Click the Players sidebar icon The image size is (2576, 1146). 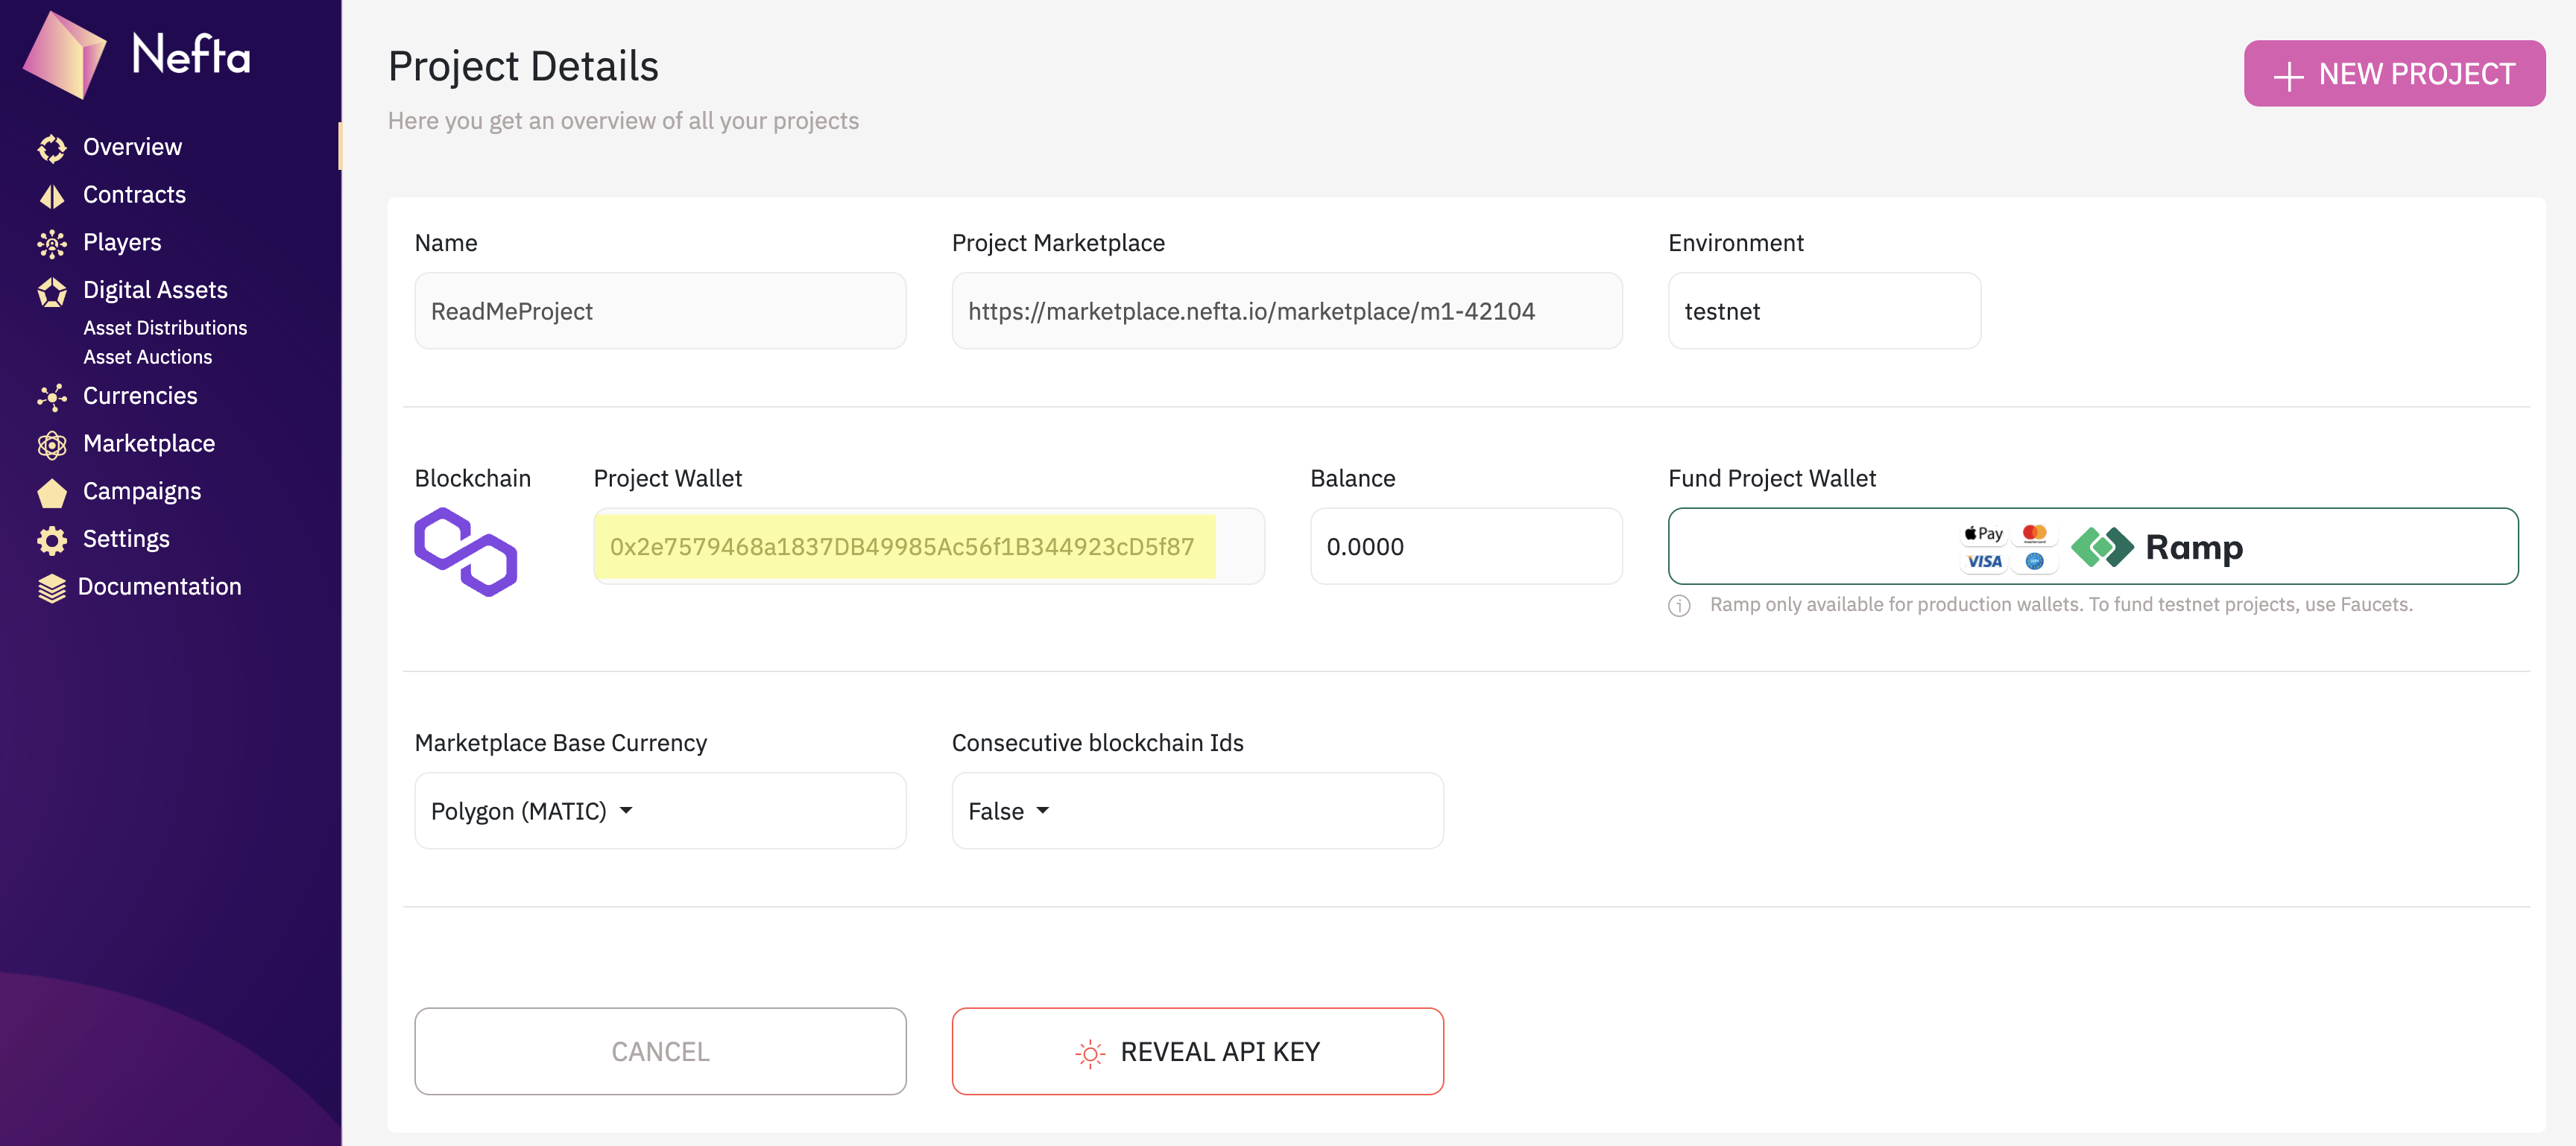click(52, 243)
